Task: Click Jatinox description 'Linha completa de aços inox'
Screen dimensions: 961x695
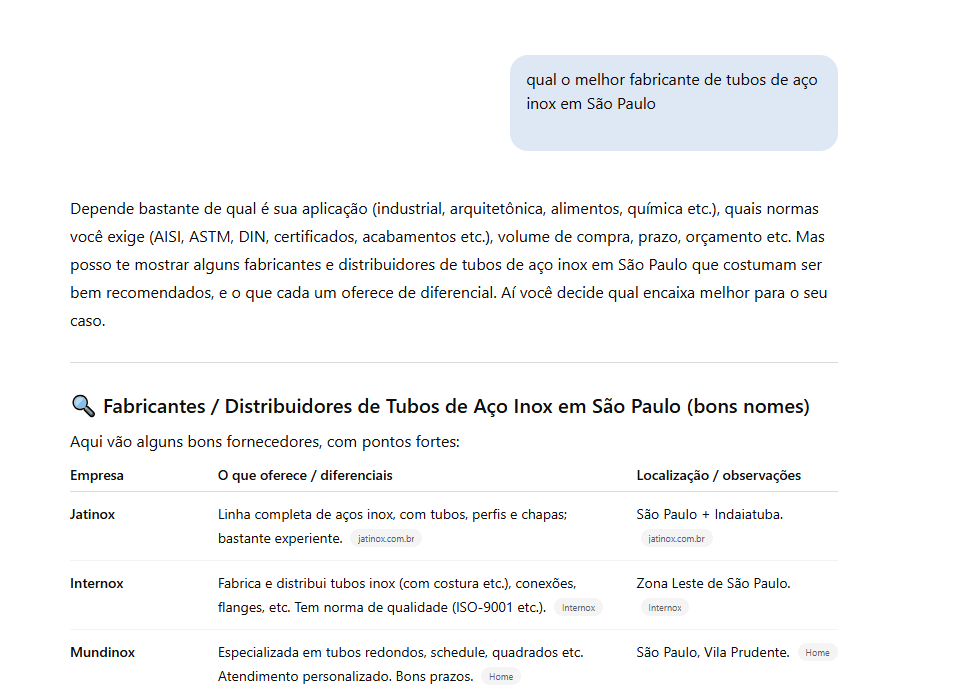Action: (x=392, y=515)
